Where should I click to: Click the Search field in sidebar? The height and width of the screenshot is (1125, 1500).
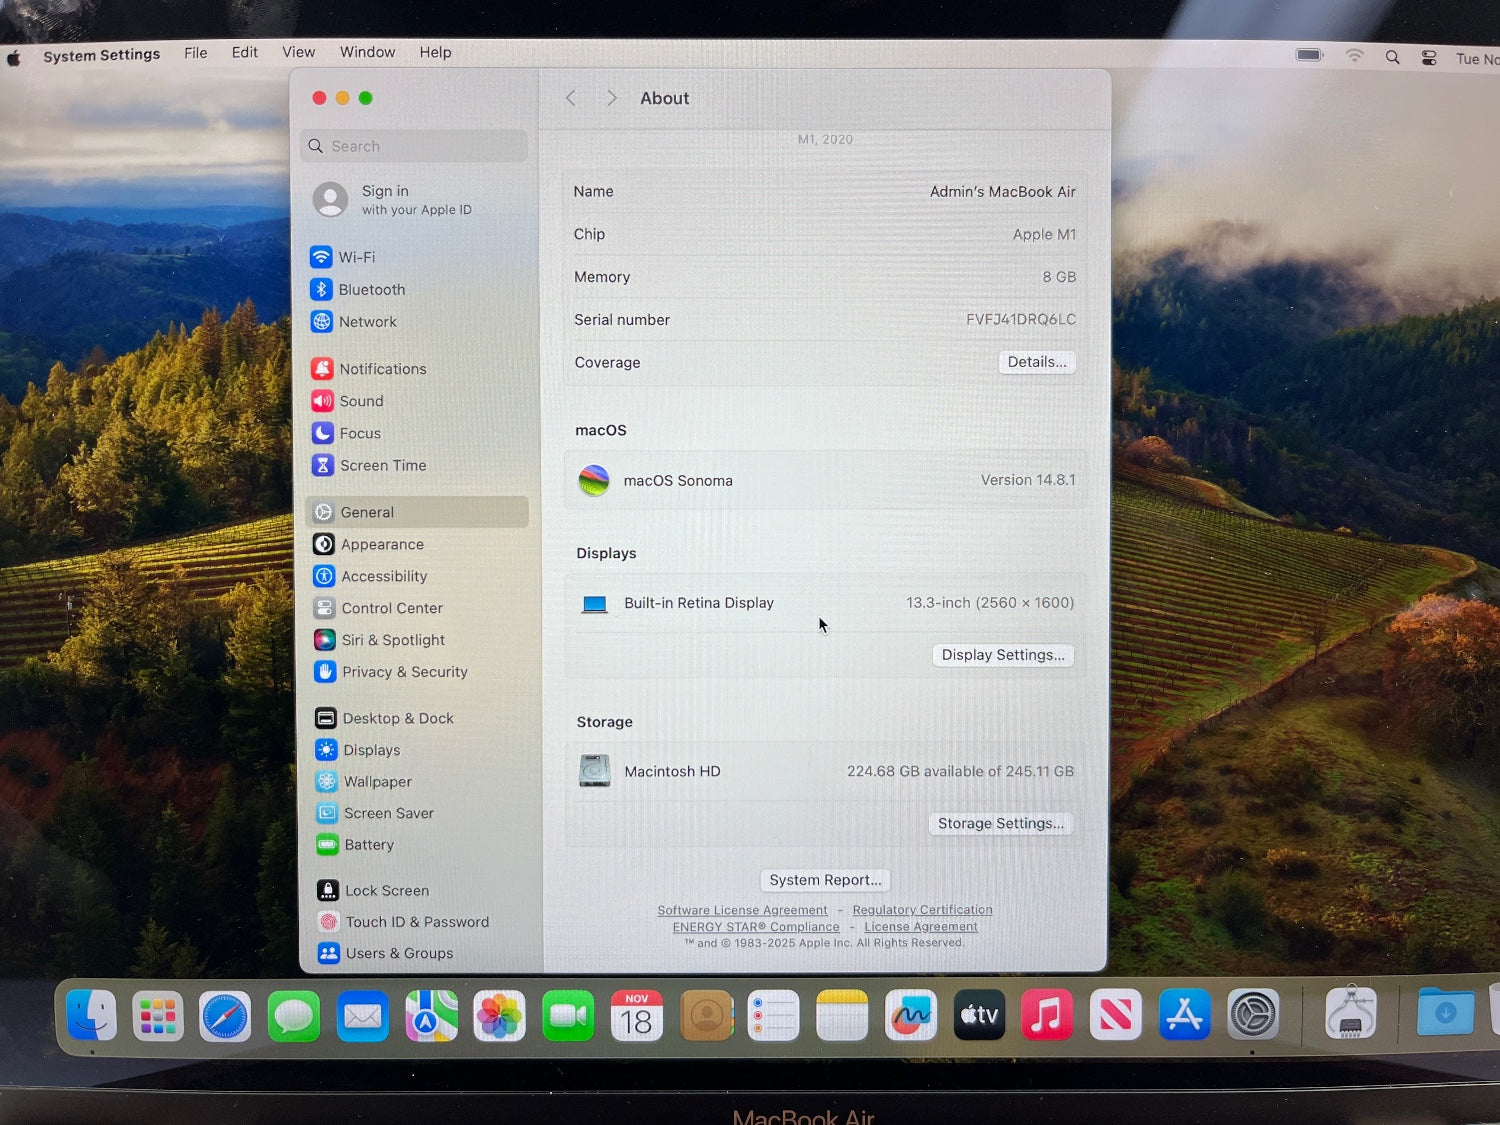click(414, 146)
